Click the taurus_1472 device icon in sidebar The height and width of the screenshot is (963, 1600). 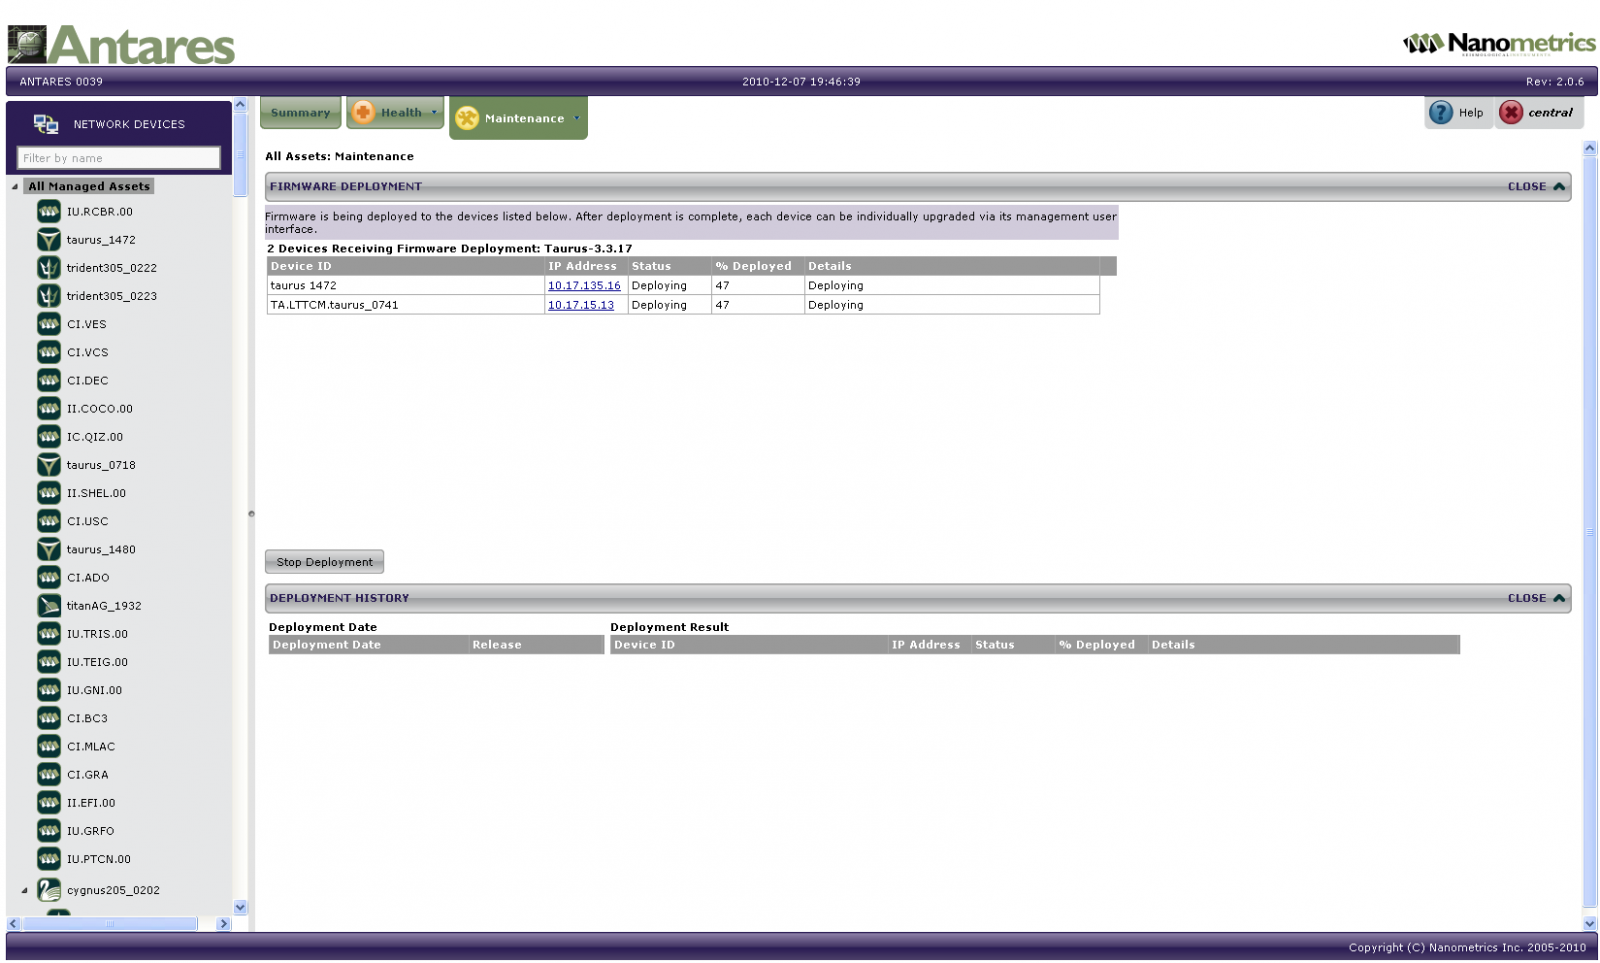point(49,239)
